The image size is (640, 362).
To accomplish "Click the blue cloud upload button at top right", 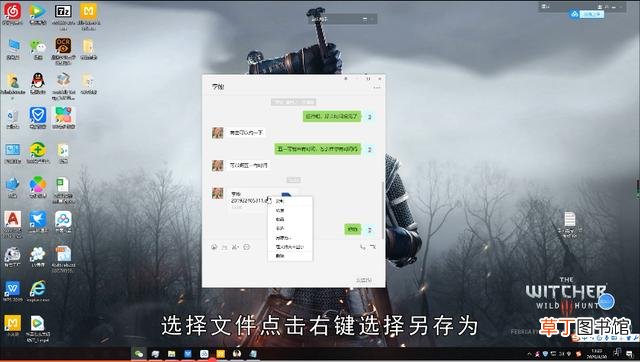I will click(587, 14).
